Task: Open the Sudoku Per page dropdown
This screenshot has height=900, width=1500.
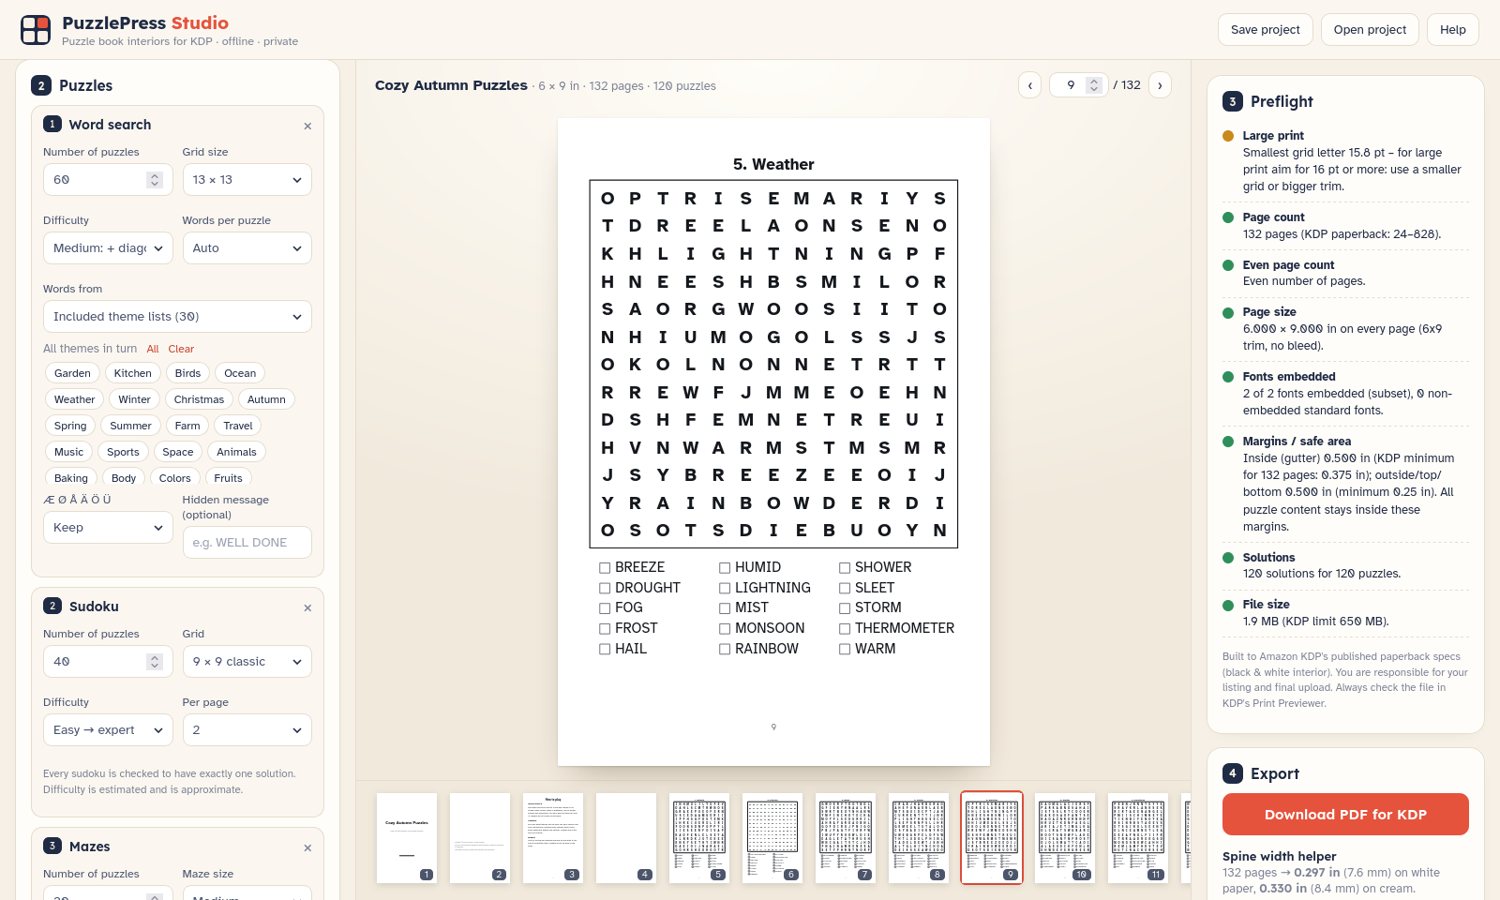Action: click(247, 730)
